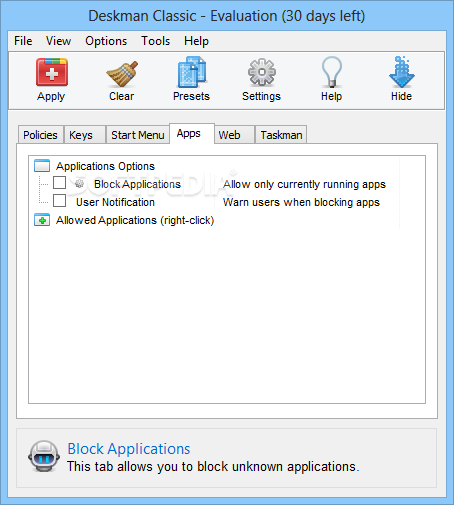
Task: Click the Help lightbulb icon
Action: point(332,72)
